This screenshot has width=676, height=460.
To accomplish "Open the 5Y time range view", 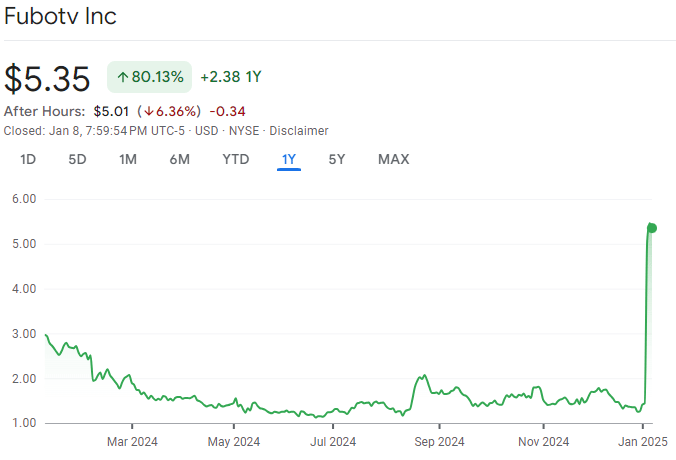I will point(337,160).
